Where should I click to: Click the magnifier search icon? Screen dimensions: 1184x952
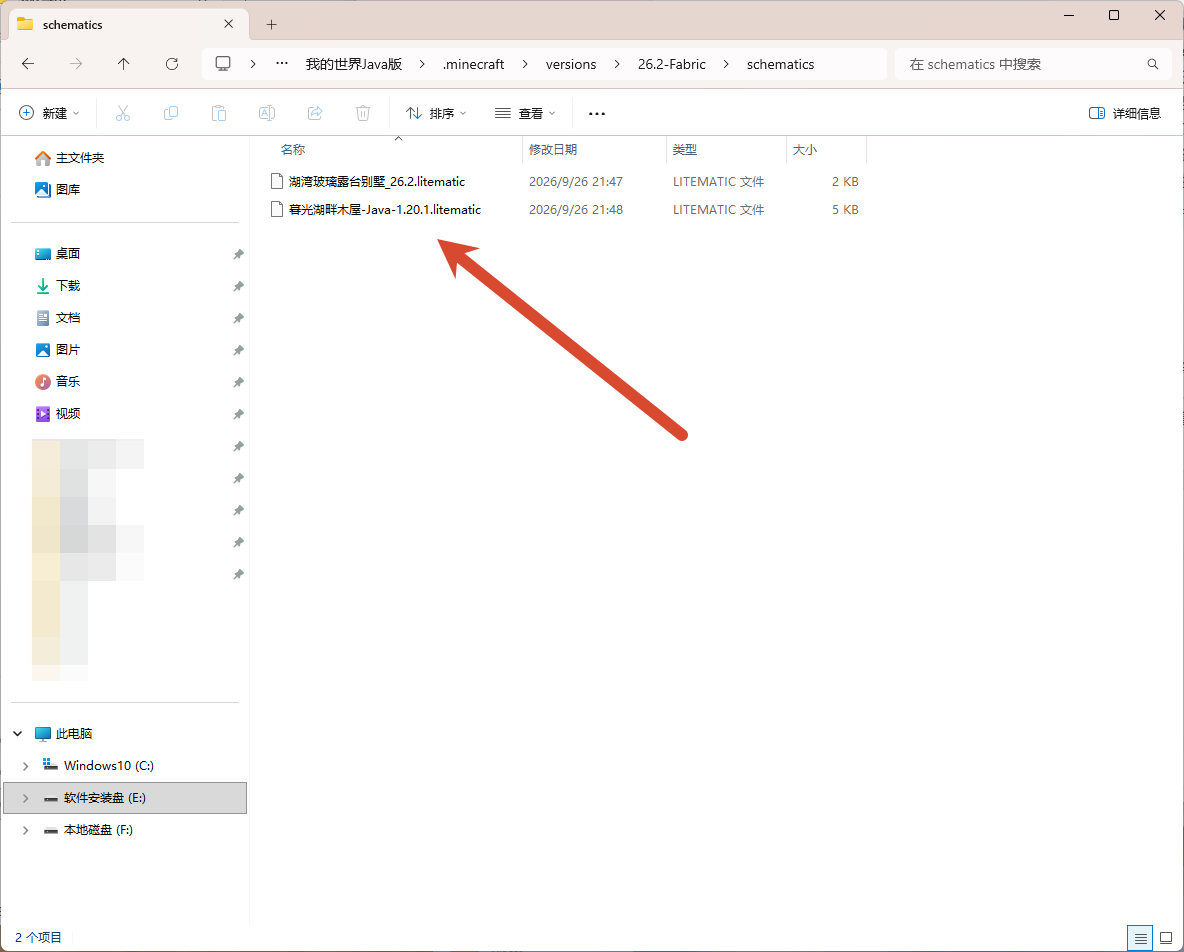pyautogui.click(x=1152, y=64)
